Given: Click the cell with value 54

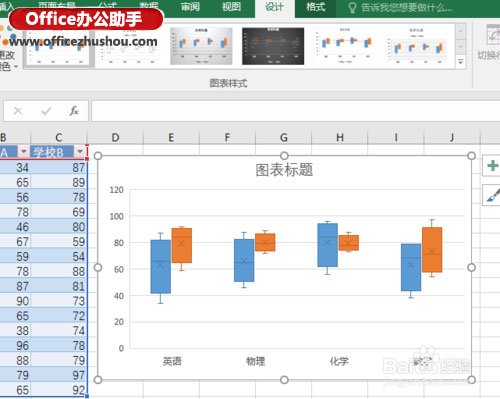Looking at the screenshot, I should tap(59, 256).
